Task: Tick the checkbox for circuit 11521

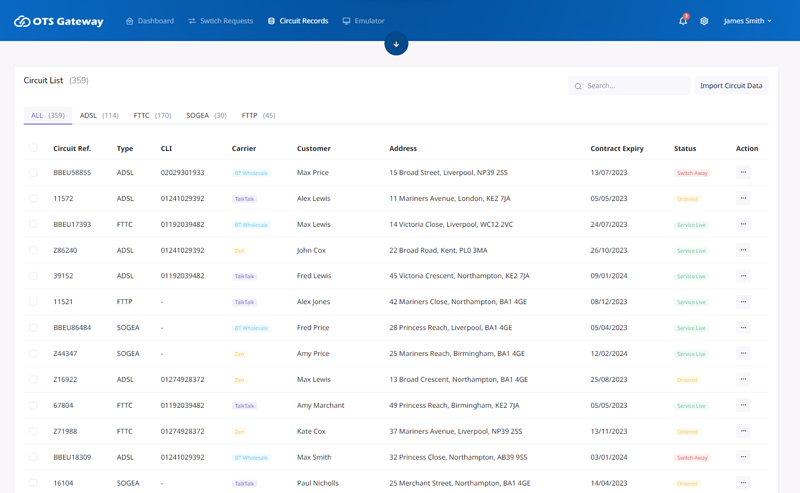Action: [33, 302]
